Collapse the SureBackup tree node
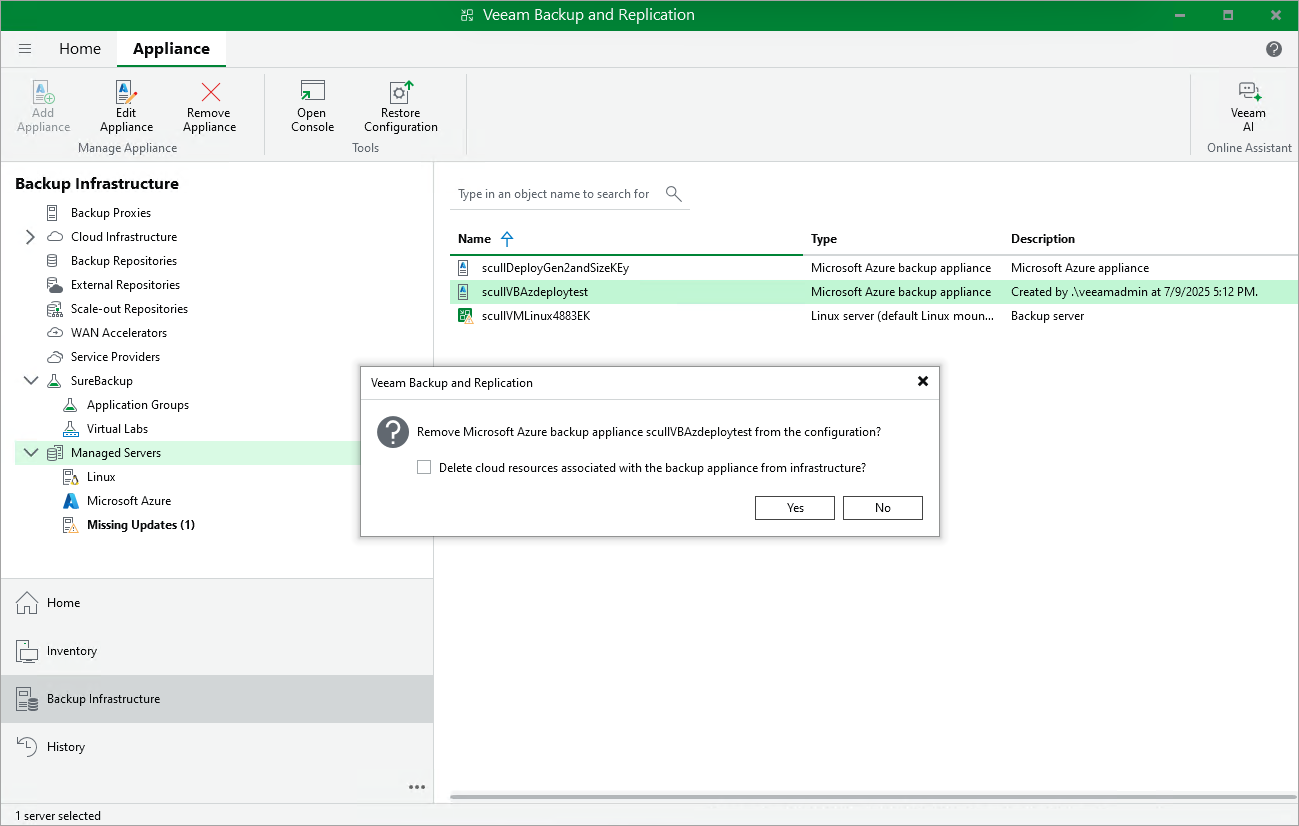Image resolution: width=1299 pixels, height=826 pixels. click(x=30, y=381)
